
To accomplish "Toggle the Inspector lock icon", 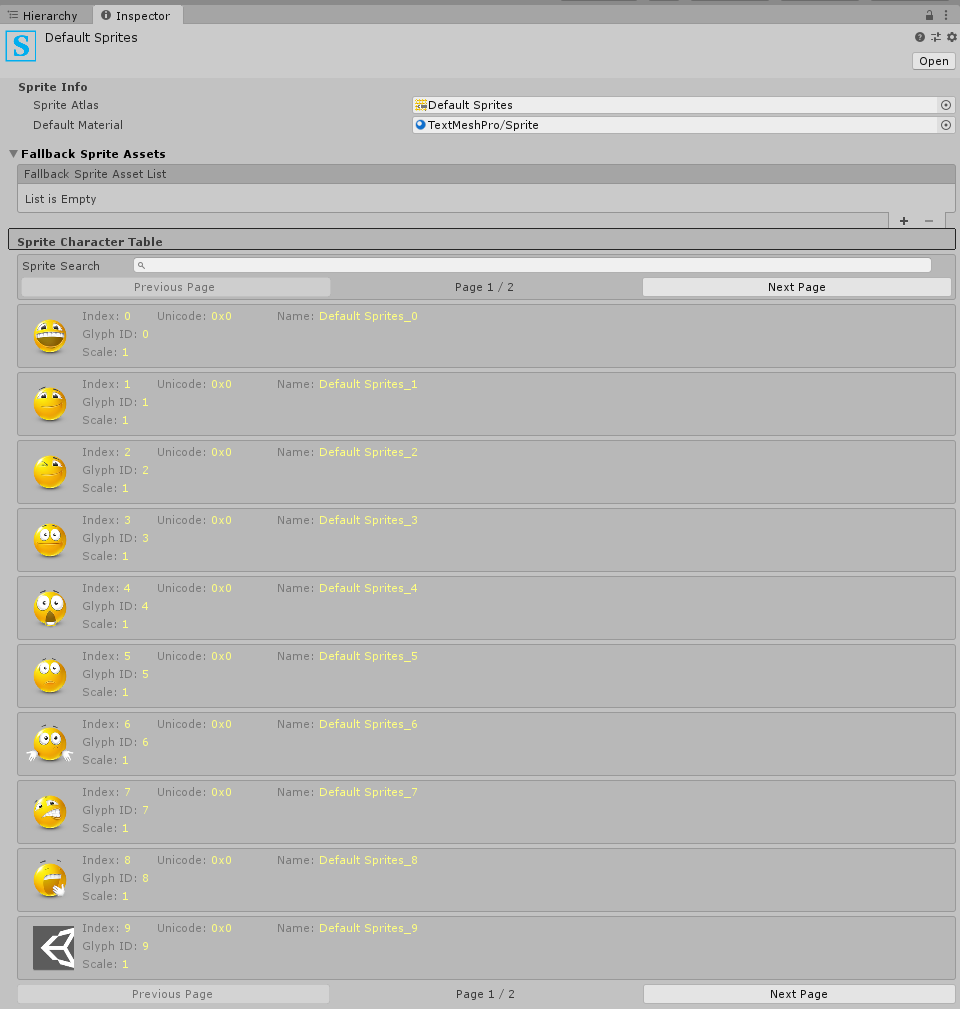I will (x=929, y=16).
